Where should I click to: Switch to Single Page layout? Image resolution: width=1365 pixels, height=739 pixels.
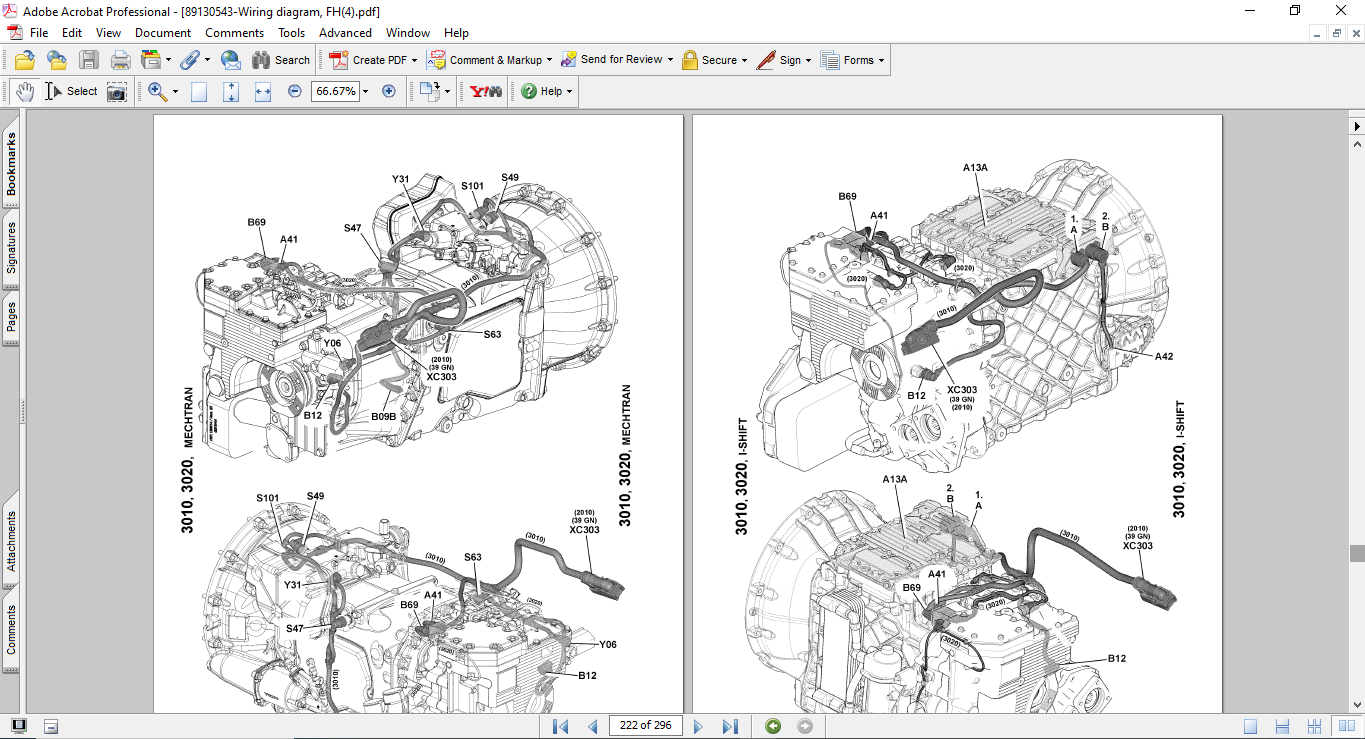click(1250, 726)
